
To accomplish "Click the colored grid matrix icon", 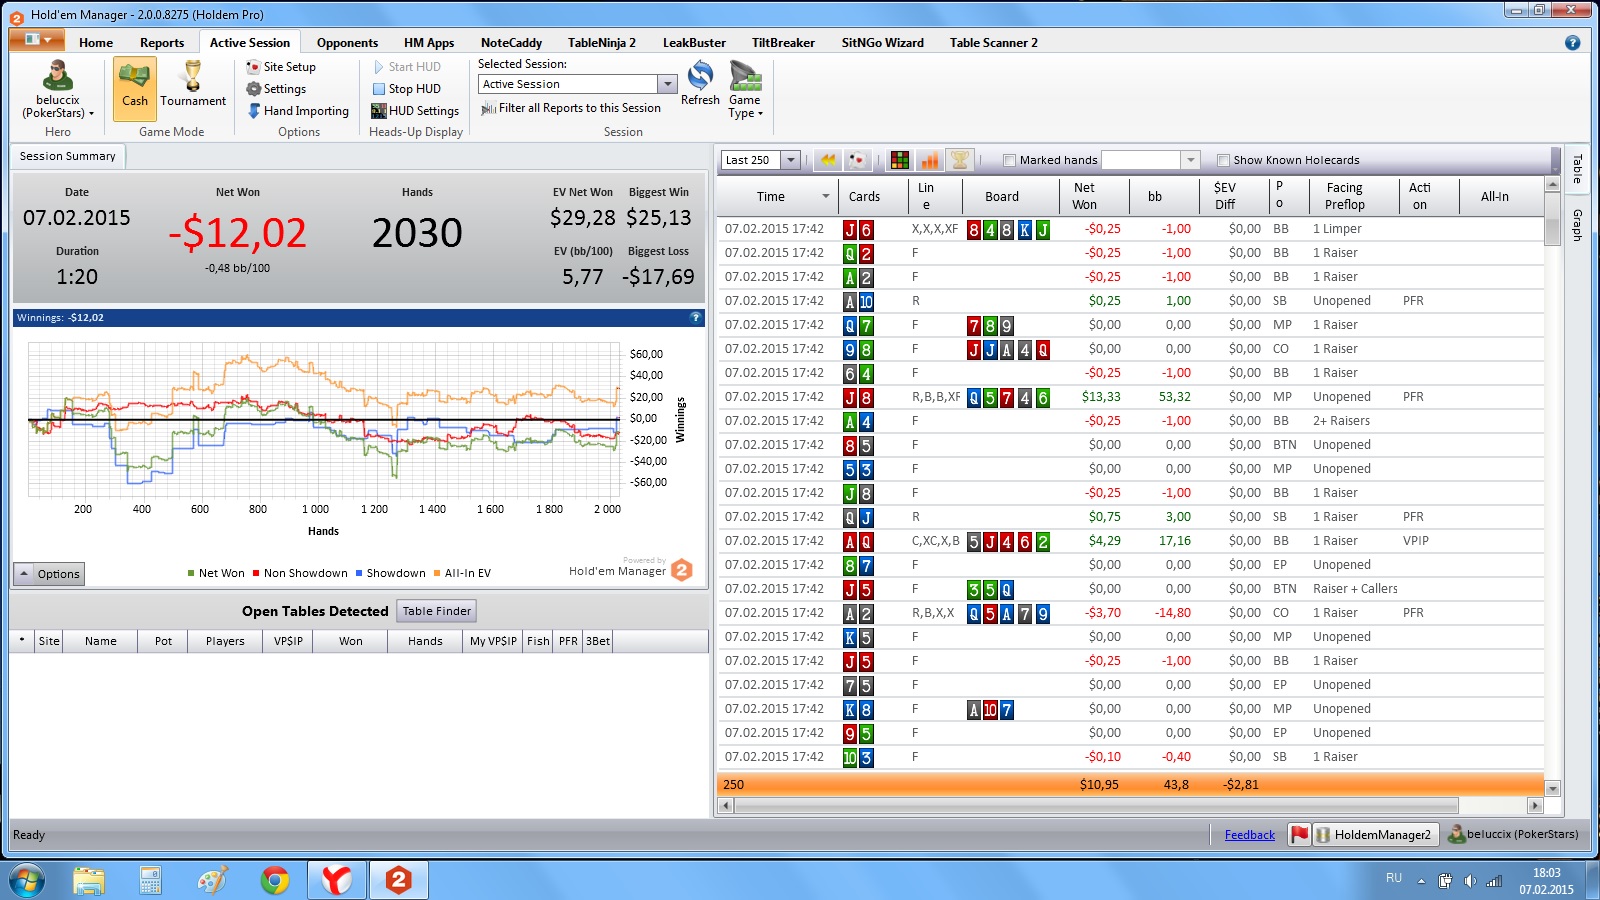I will pos(900,160).
